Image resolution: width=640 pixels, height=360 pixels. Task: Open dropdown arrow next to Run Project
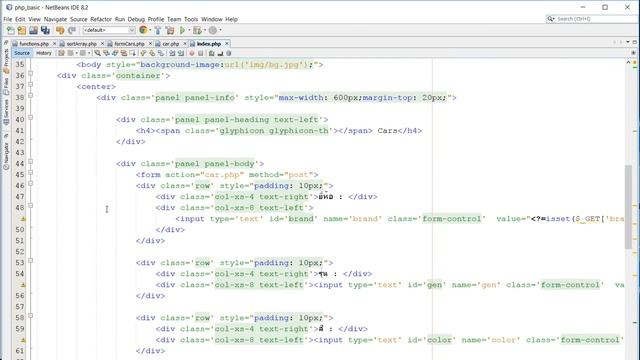coord(189,30)
